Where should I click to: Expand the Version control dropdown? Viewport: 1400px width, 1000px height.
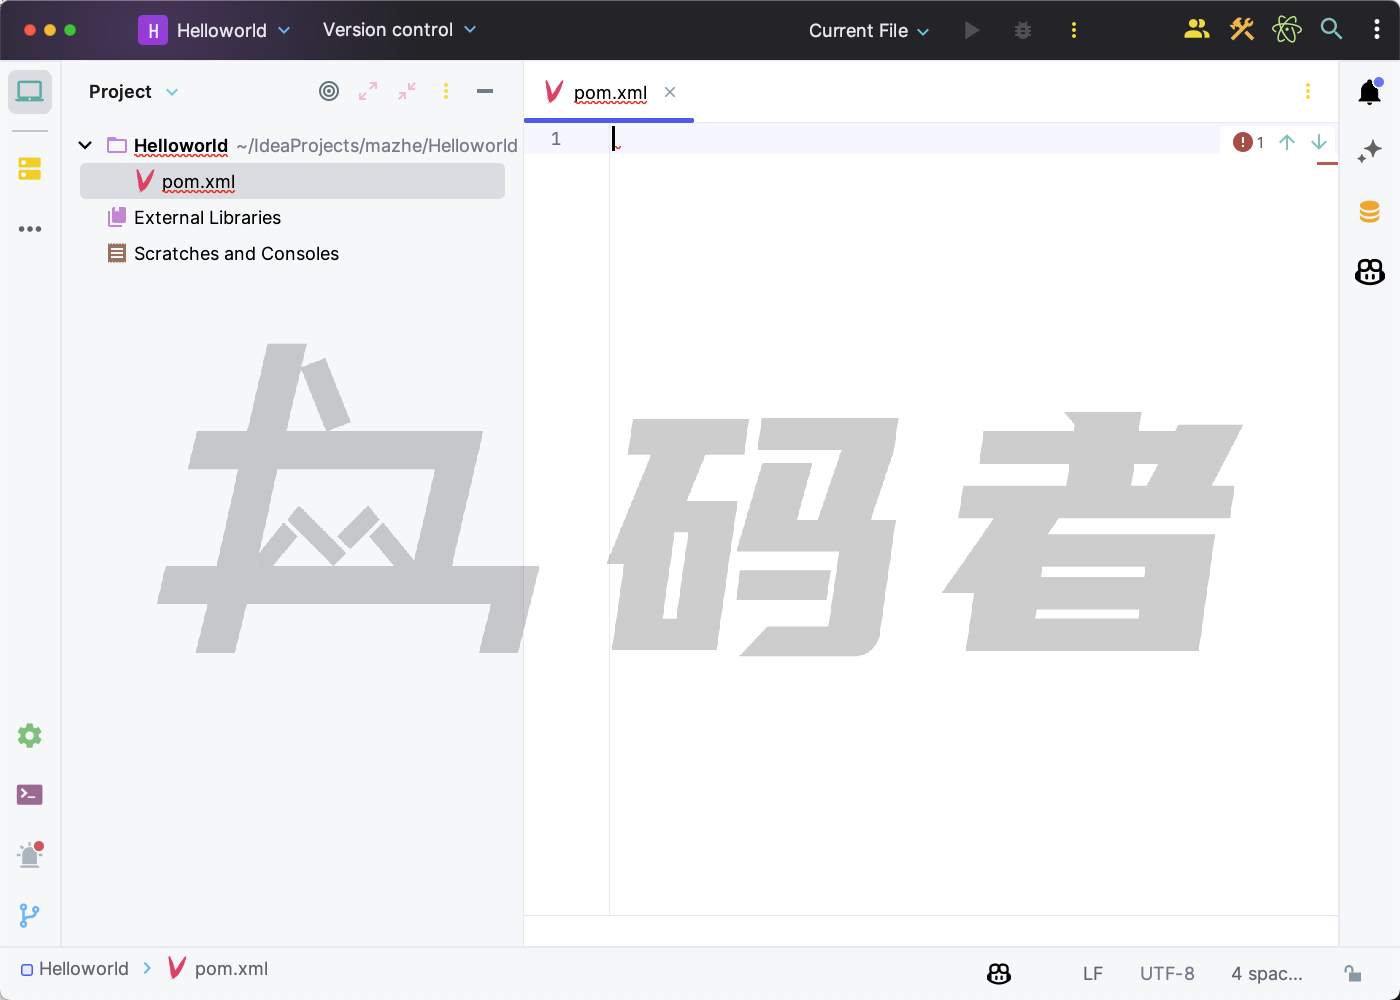coord(399,30)
